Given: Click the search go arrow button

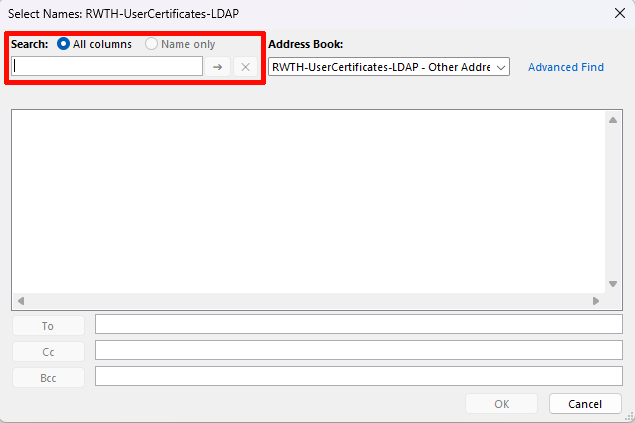Looking at the screenshot, I should [217, 67].
